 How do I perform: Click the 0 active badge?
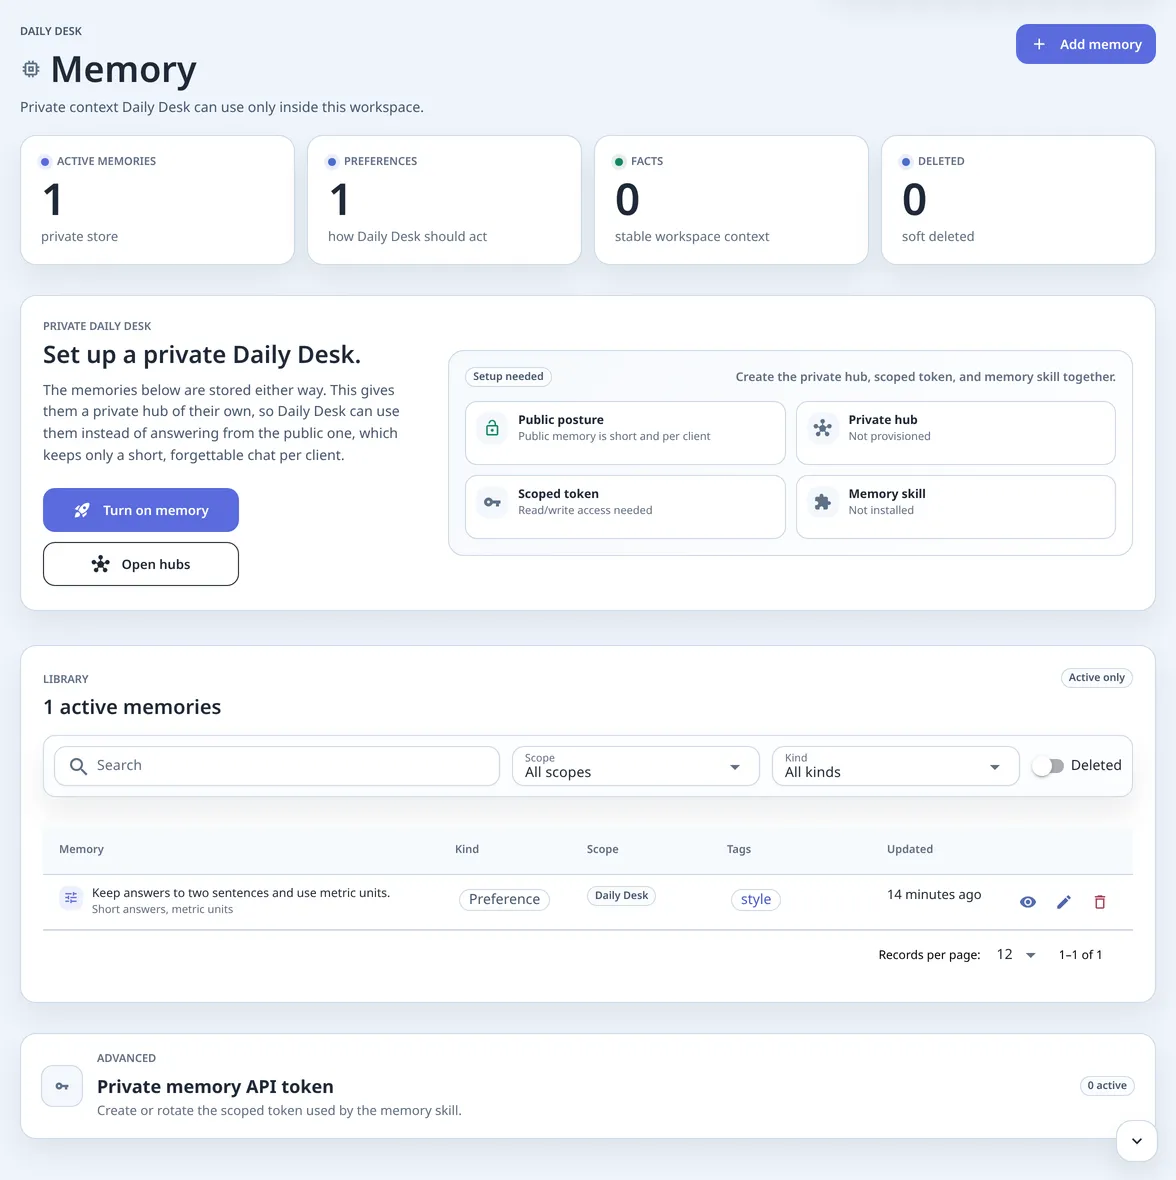(1107, 1085)
